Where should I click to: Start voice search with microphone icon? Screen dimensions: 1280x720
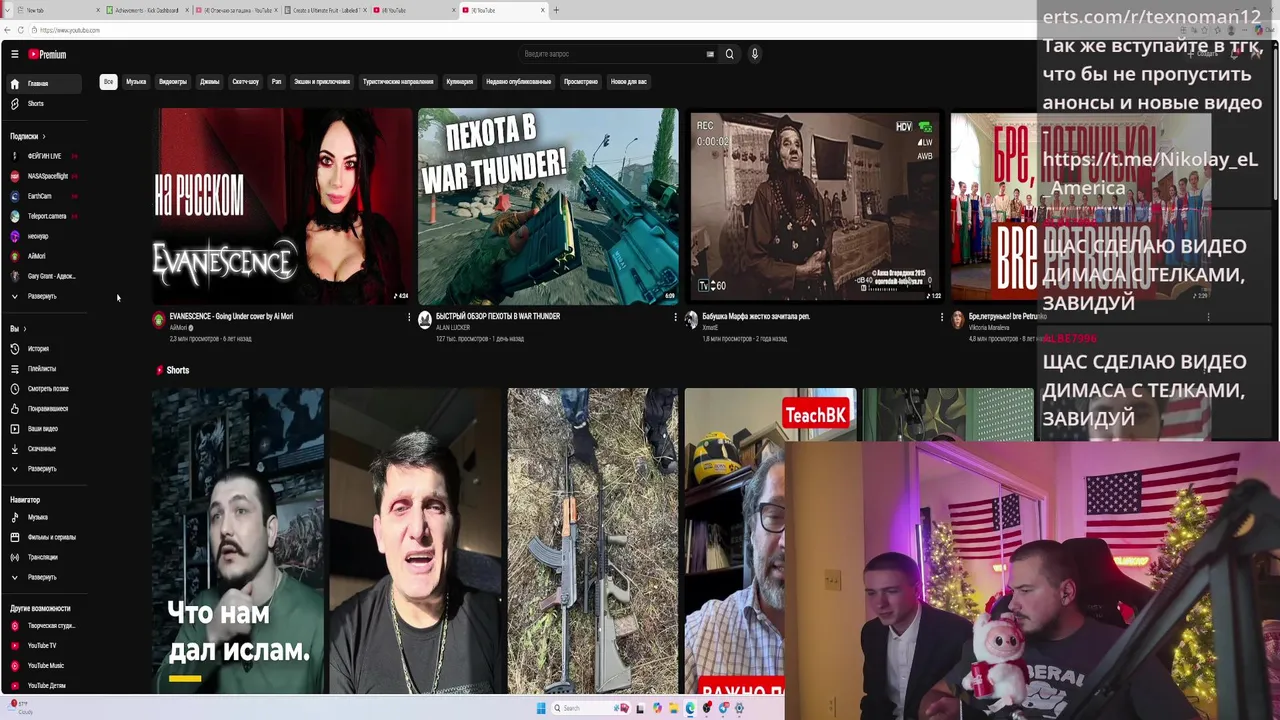coord(755,54)
